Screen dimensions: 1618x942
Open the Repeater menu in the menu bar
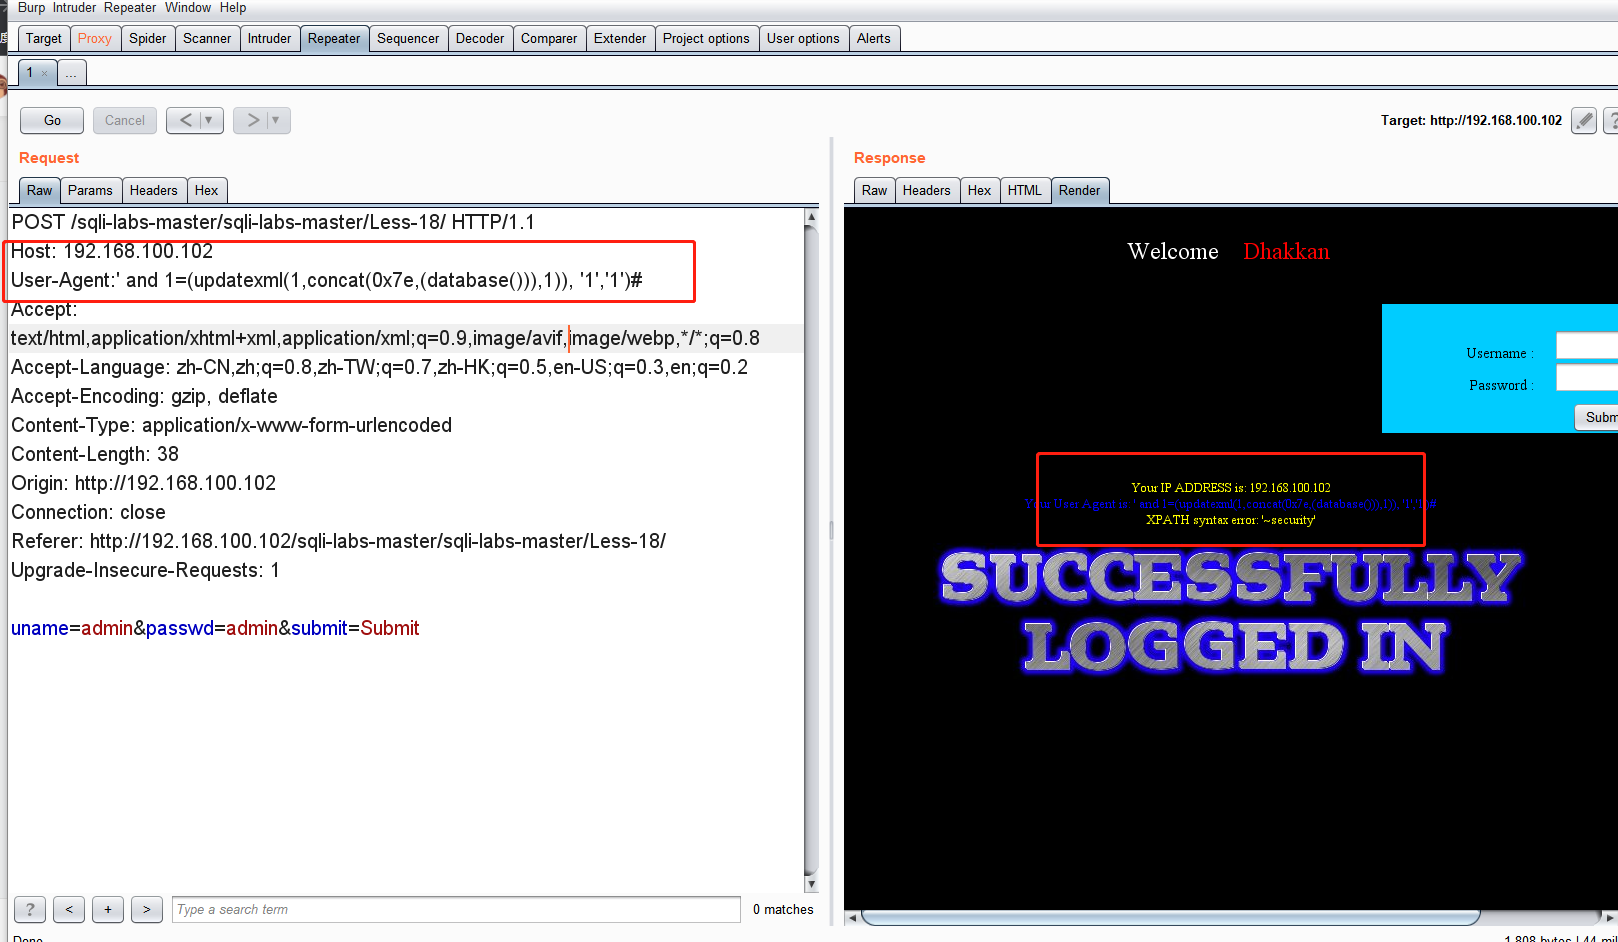pyautogui.click(x=130, y=8)
